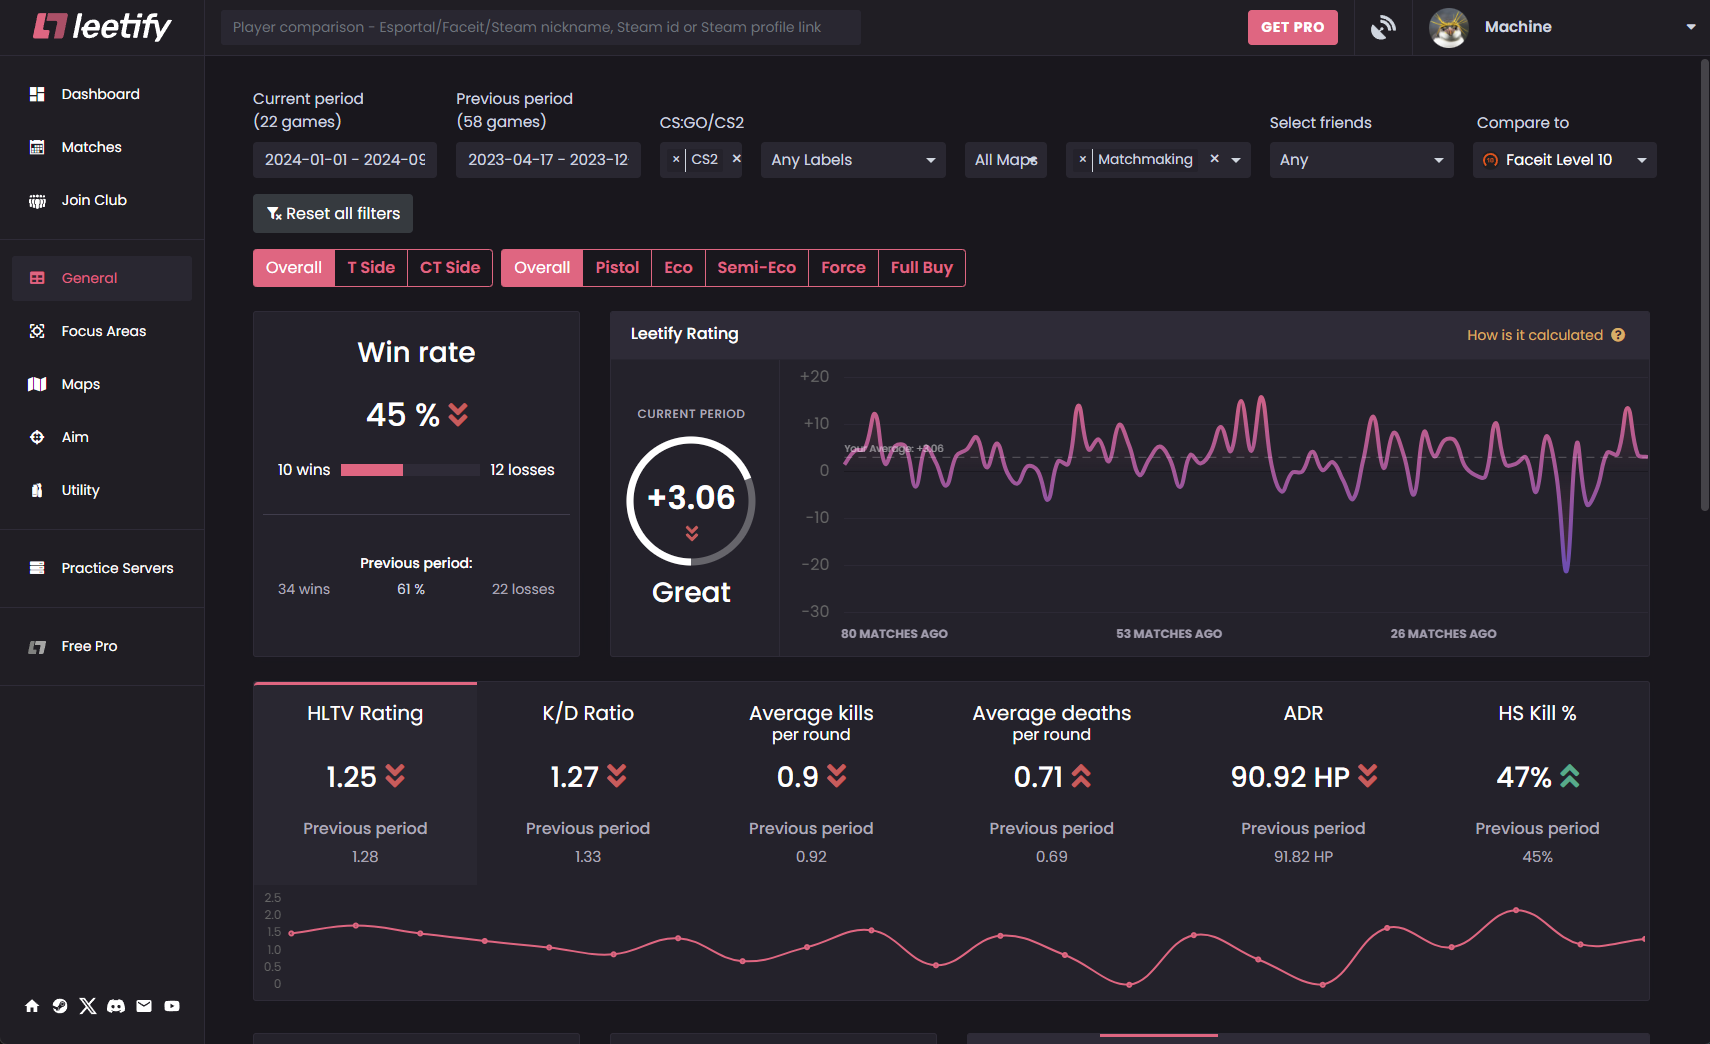Open the Matches section in sidebar
Viewport: 1710px width, 1044px height.
(x=91, y=146)
